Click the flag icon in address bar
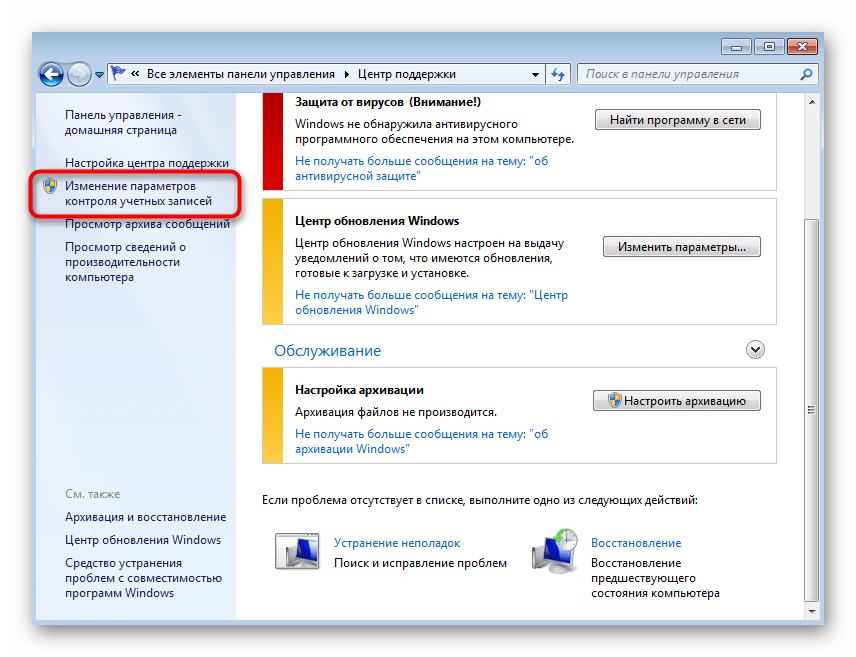856x657 pixels. pyautogui.click(x=118, y=73)
